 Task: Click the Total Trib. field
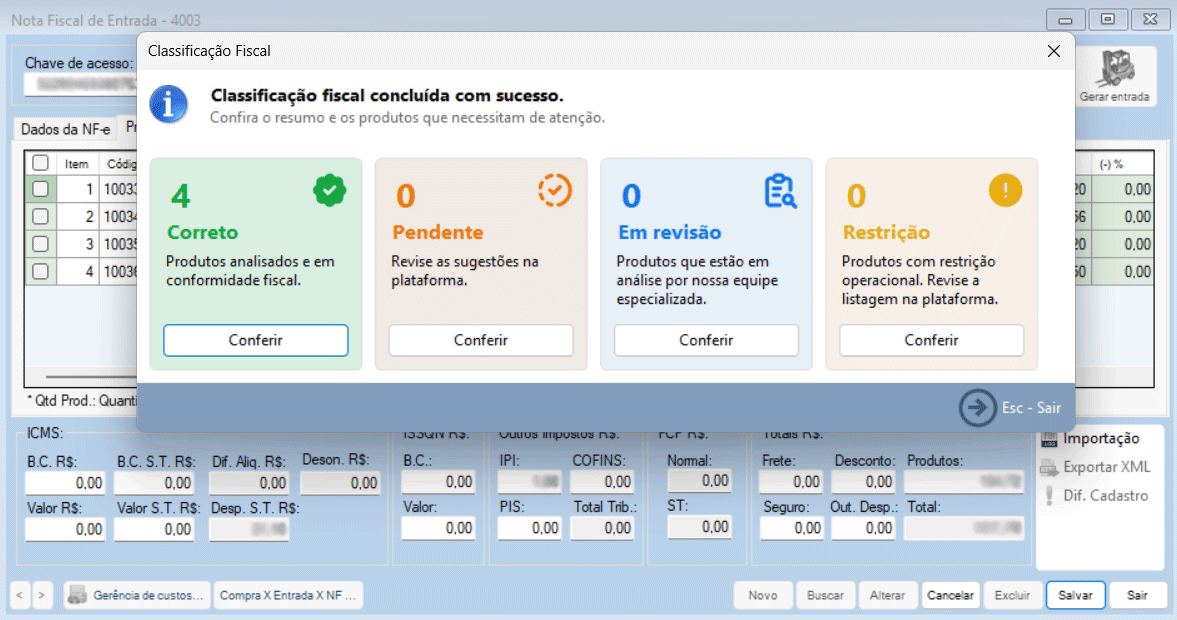pyautogui.click(x=603, y=528)
